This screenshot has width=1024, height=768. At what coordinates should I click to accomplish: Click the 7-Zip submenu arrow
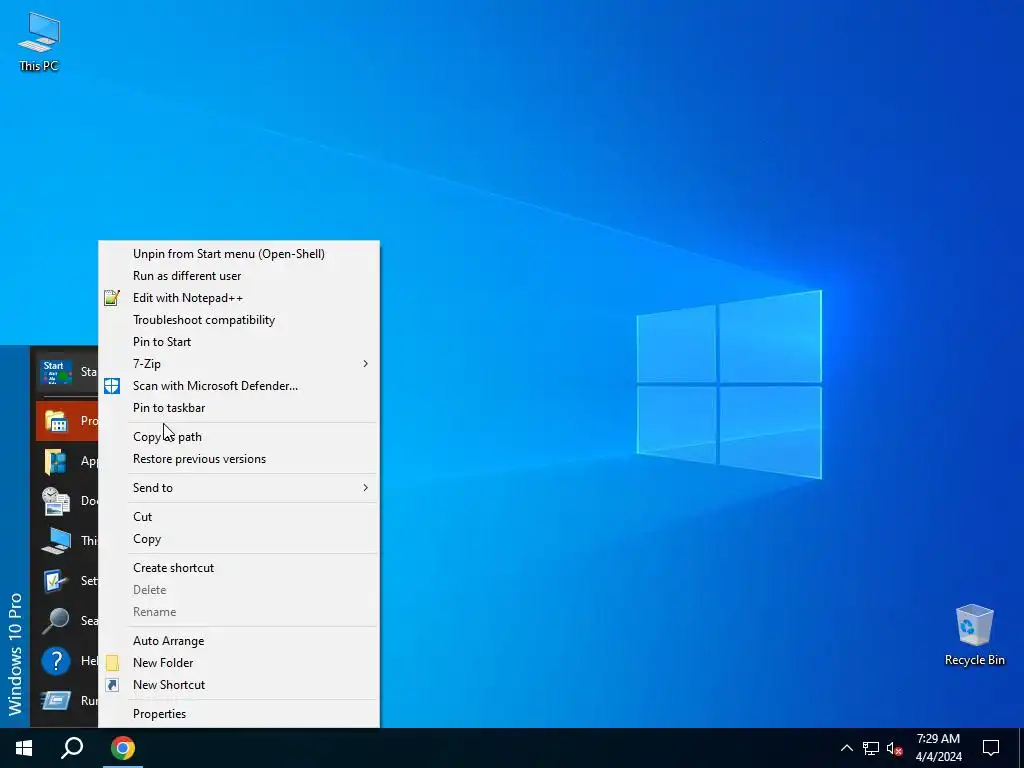pyautogui.click(x=366, y=364)
